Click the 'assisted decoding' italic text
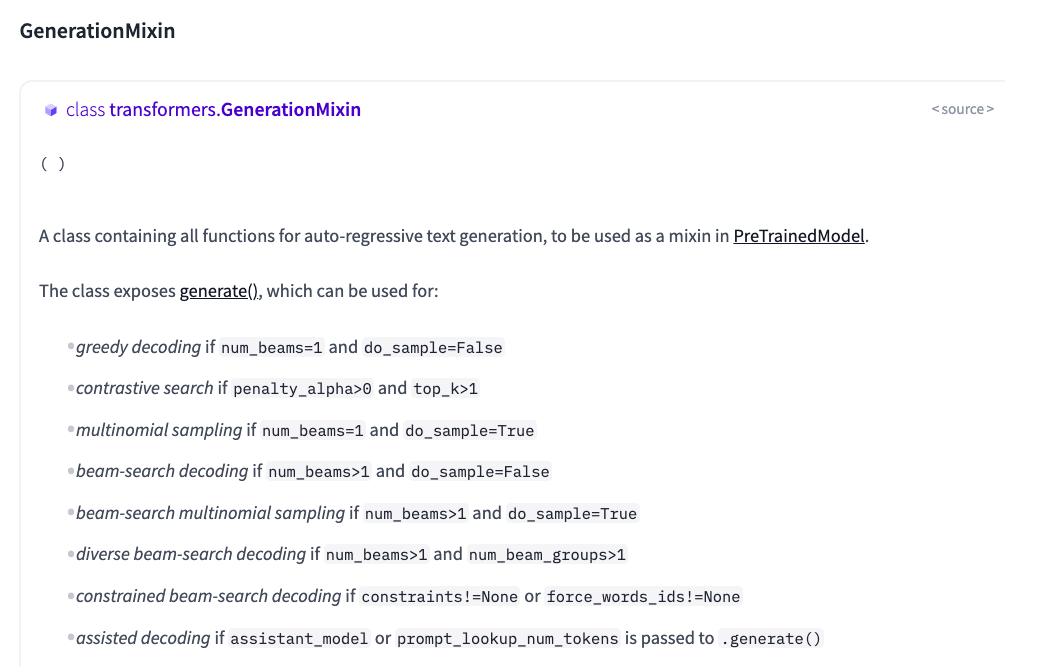The image size is (1052, 666). pos(143,638)
